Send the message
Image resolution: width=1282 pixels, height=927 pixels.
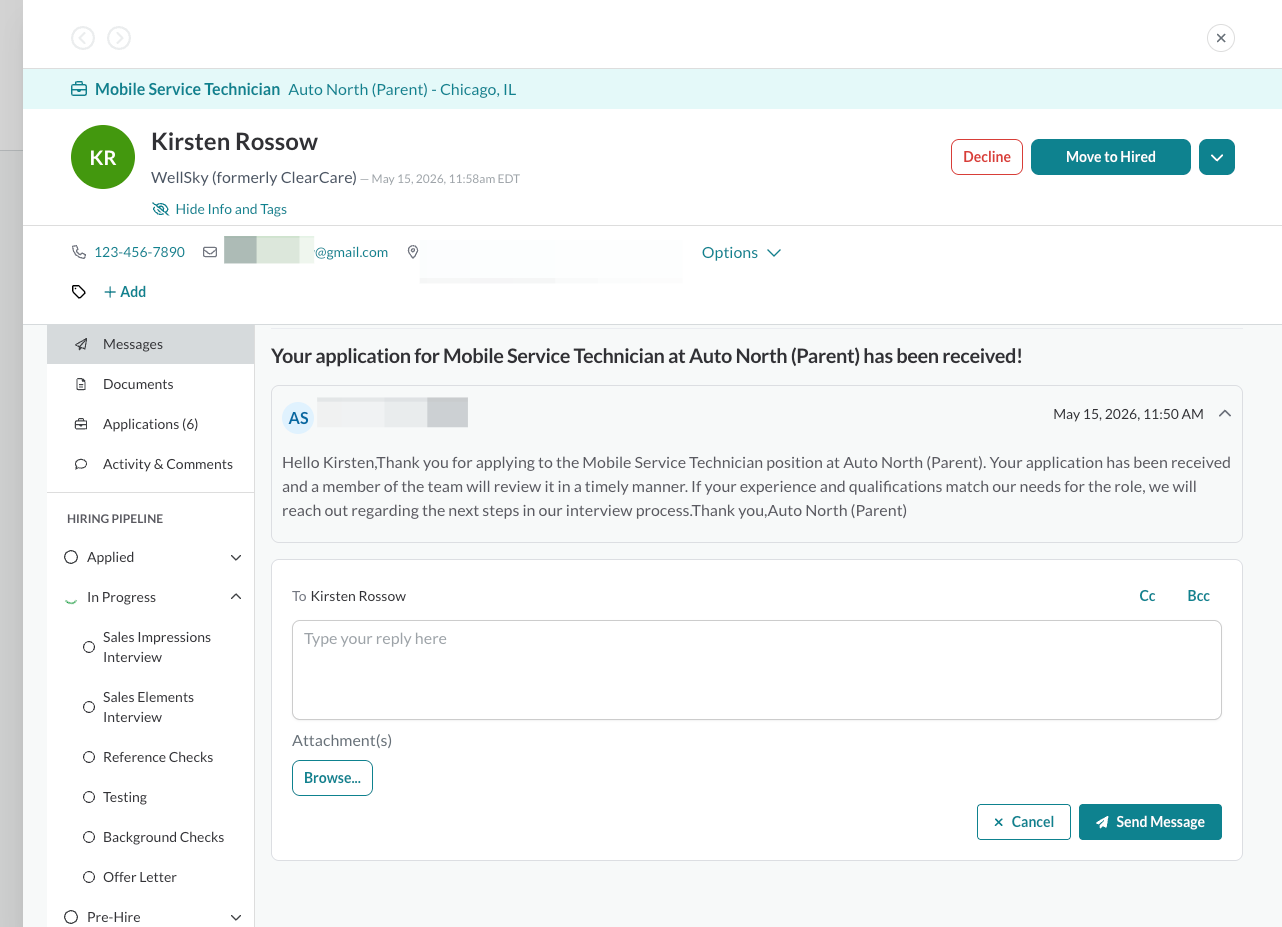point(1150,822)
